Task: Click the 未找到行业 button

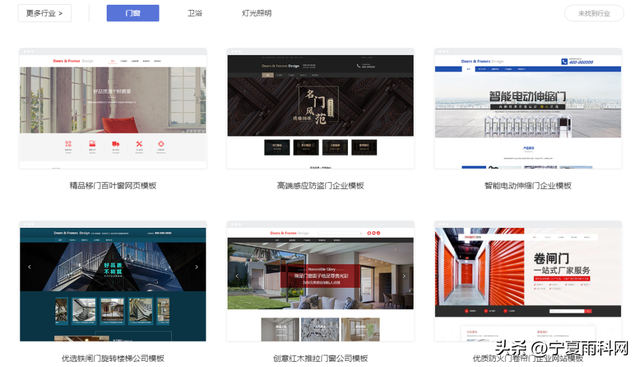Action: coord(594,13)
